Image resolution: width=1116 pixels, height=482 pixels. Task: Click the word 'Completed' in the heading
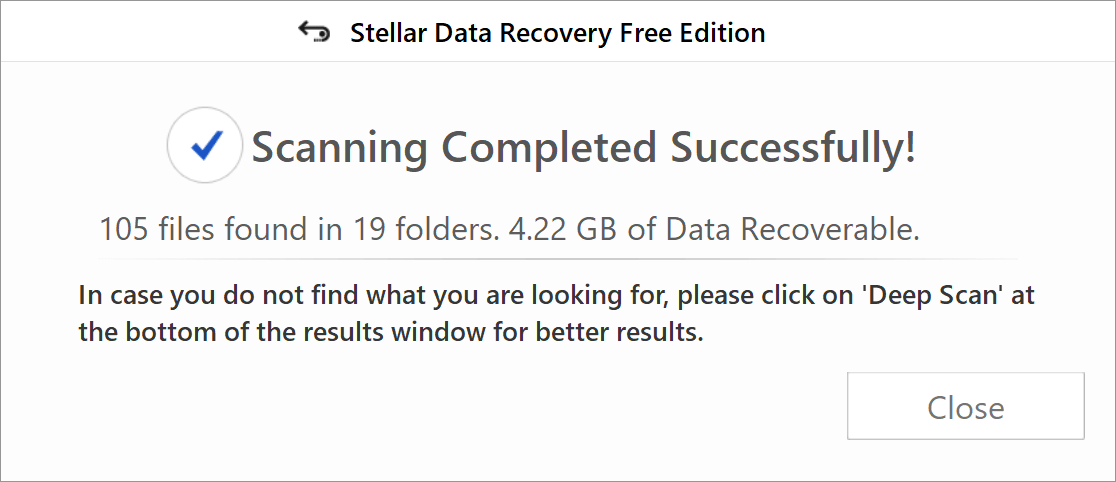coord(549,149)
